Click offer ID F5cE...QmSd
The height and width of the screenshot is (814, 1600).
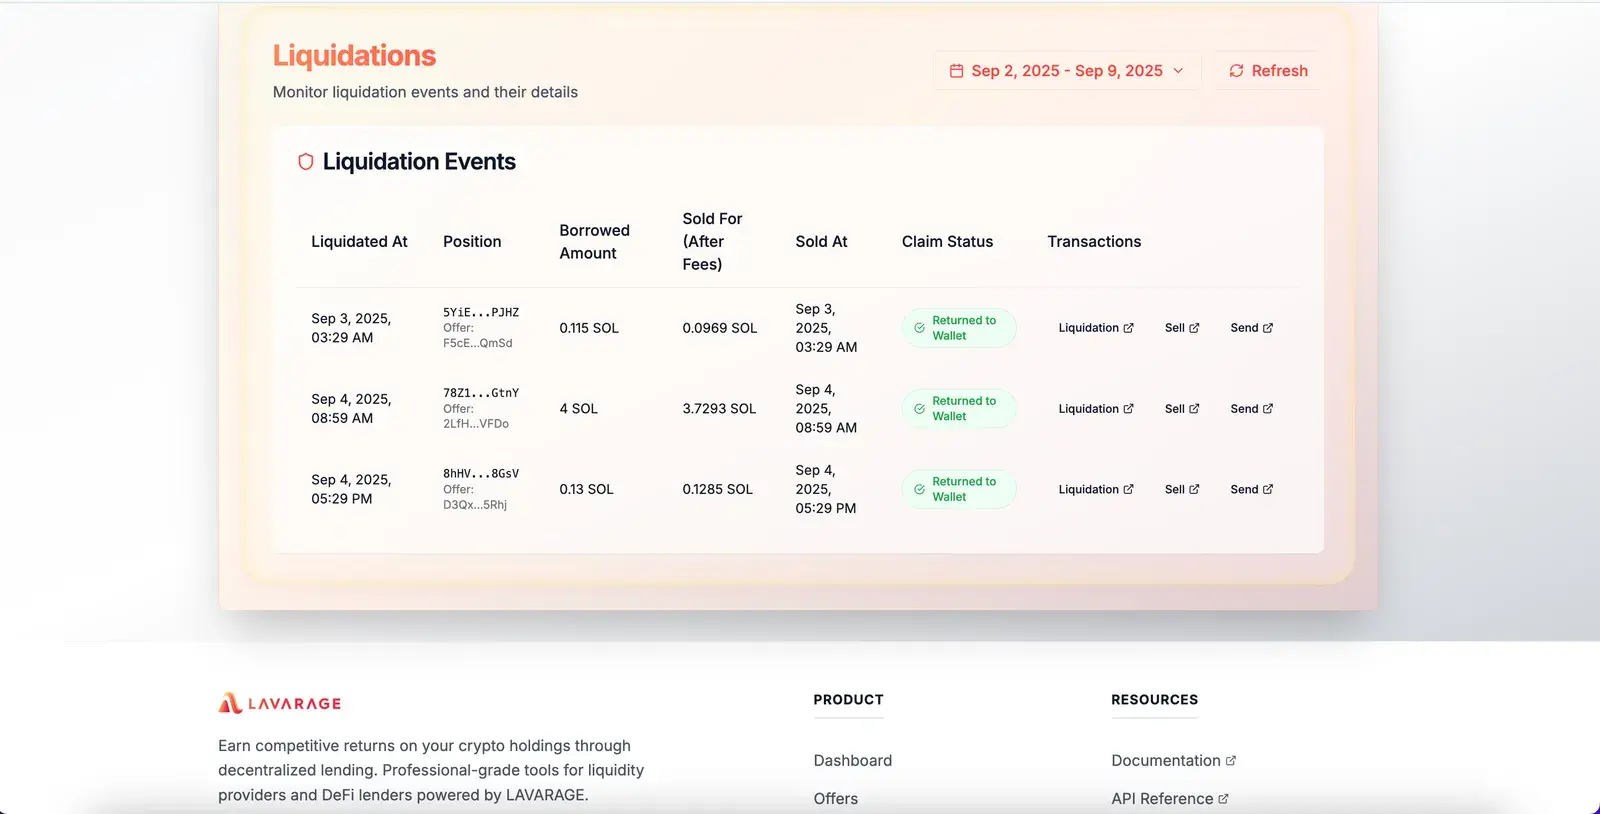[478, 343]
